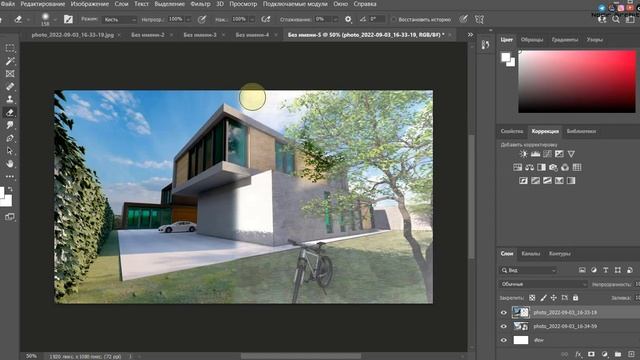Switch to the 'Без имени-2' document tab

pos(148,35)
